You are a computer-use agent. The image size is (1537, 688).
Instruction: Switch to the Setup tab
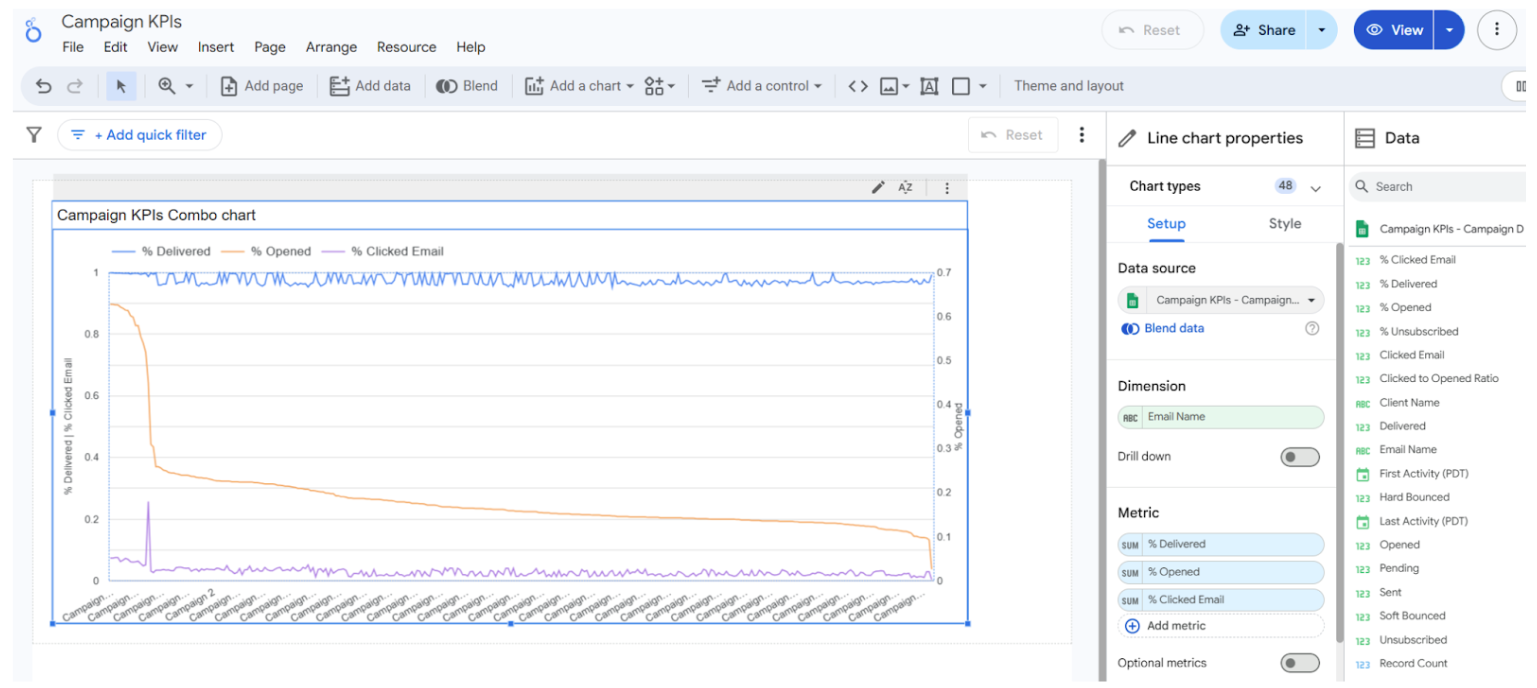point(1166,223)
